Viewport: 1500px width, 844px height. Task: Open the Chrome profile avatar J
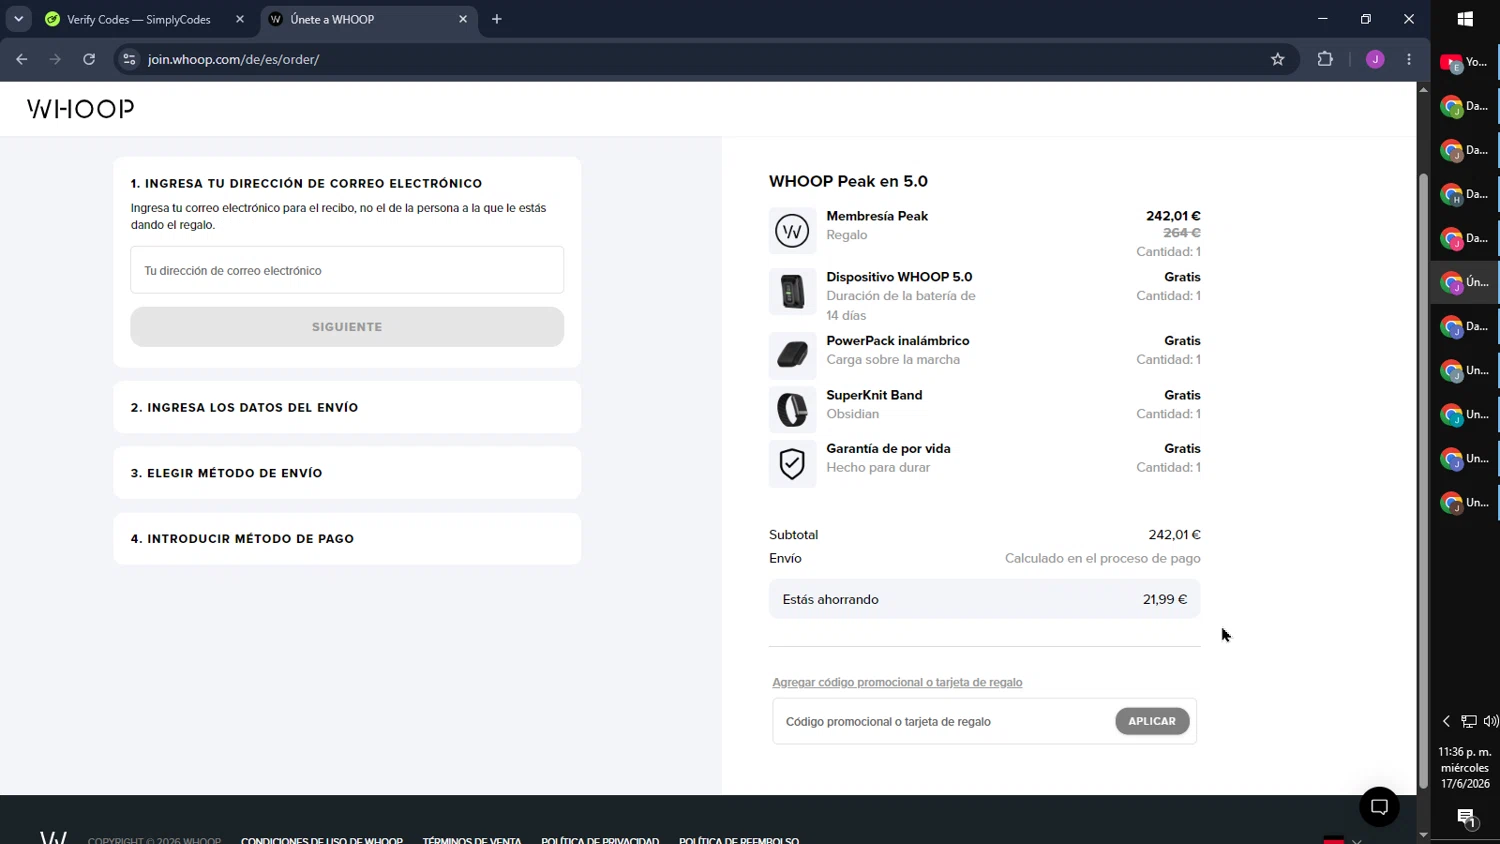click(1375, 59)
